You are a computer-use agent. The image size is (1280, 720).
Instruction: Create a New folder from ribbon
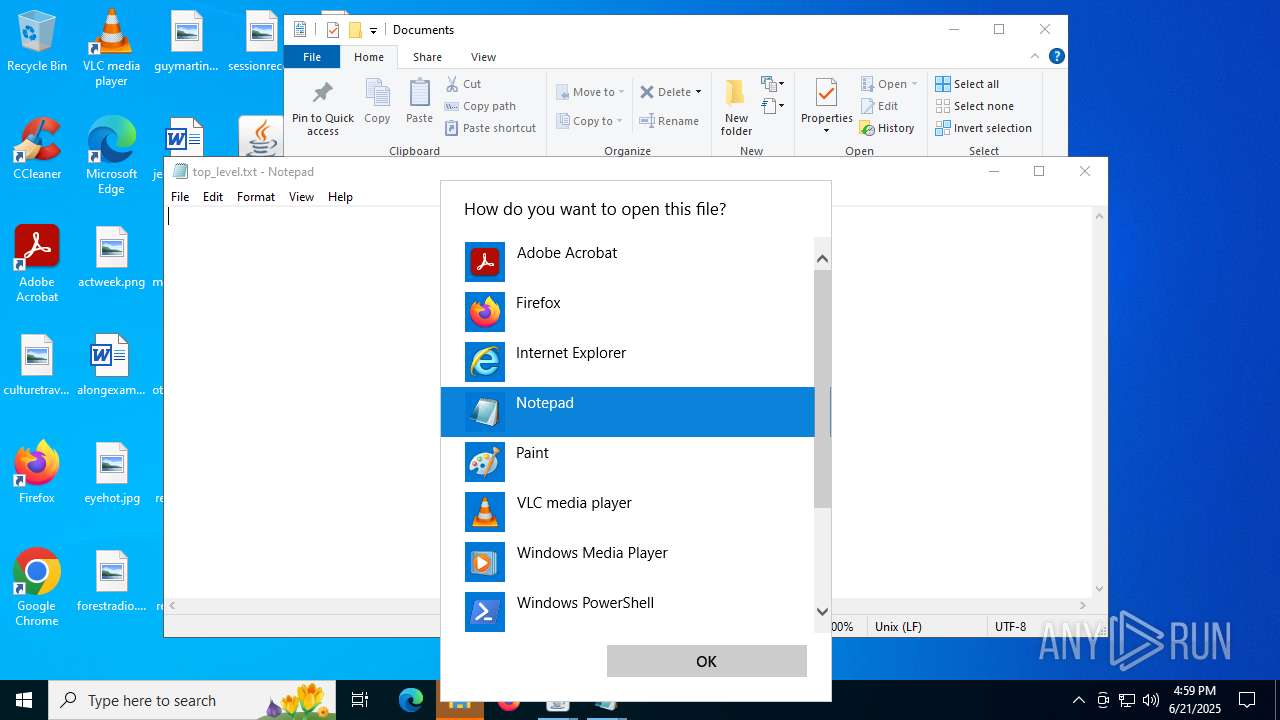[x=736, y=108]
